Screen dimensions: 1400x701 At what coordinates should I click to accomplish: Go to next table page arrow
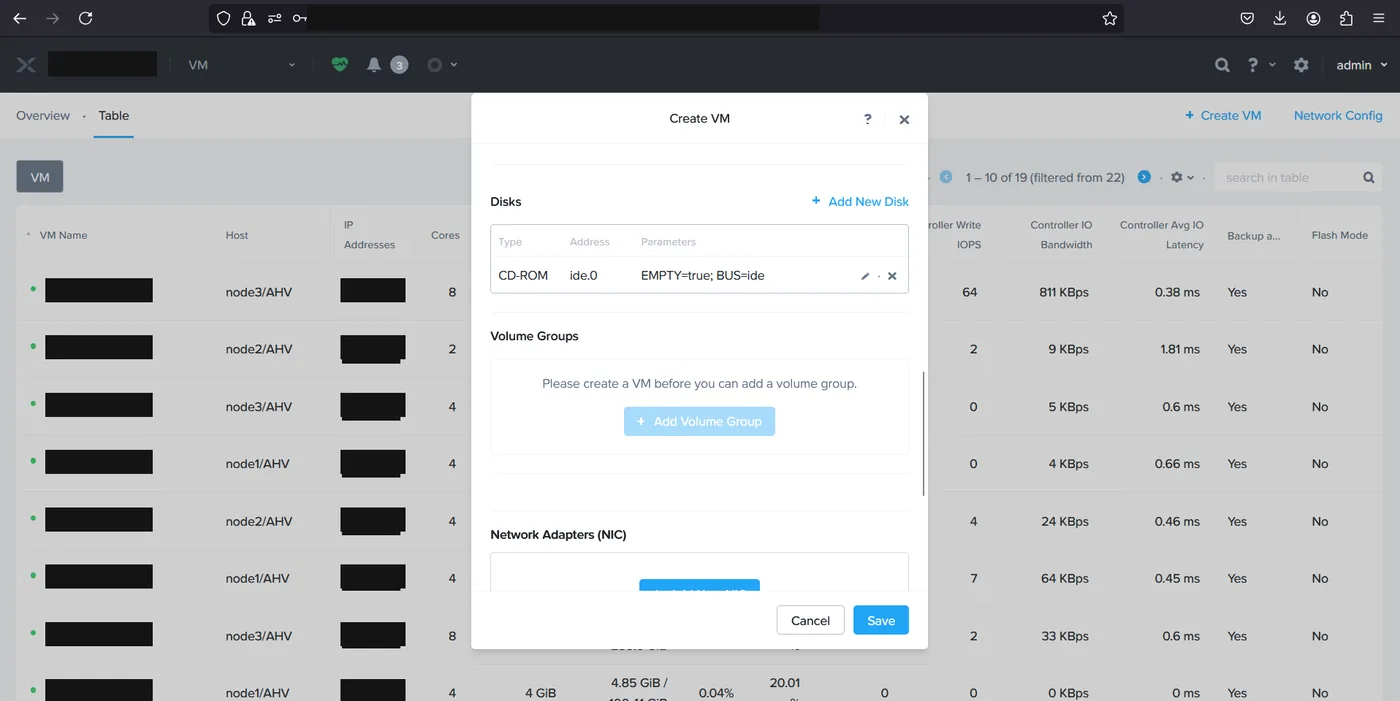[1144, 177]
